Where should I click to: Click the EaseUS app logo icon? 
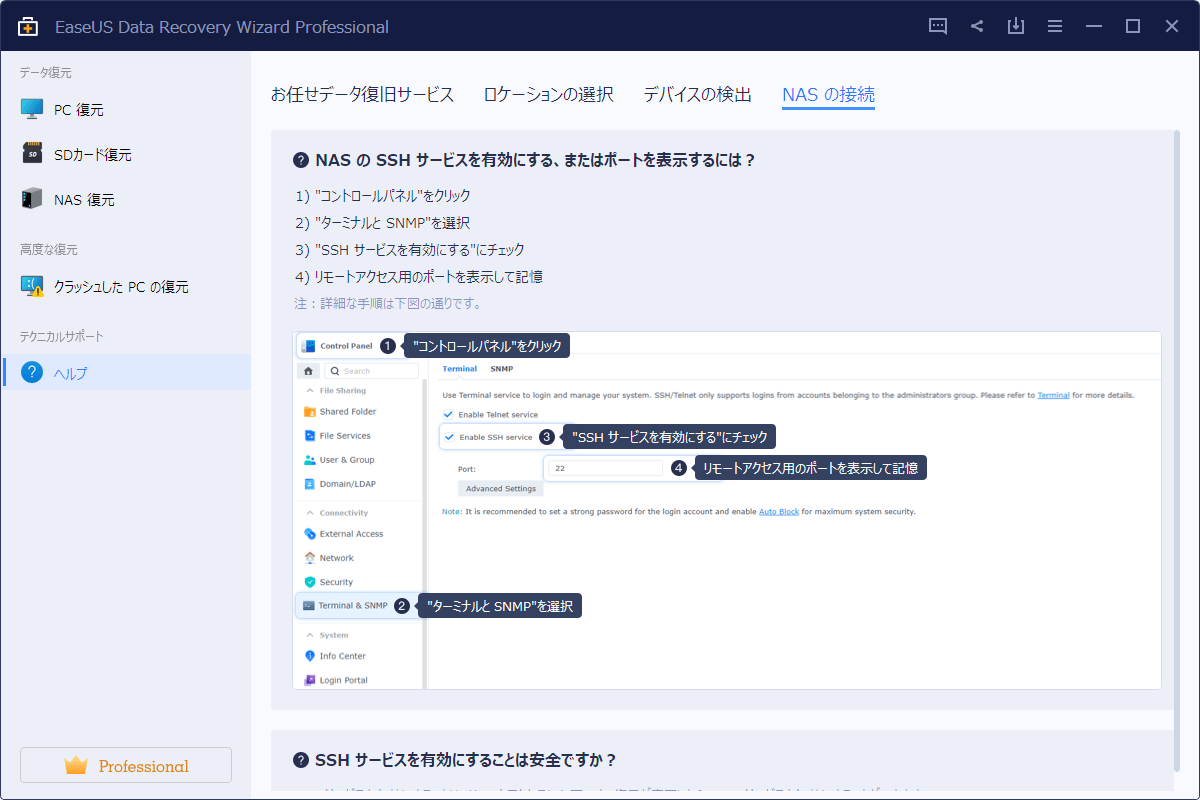[28, 27]
